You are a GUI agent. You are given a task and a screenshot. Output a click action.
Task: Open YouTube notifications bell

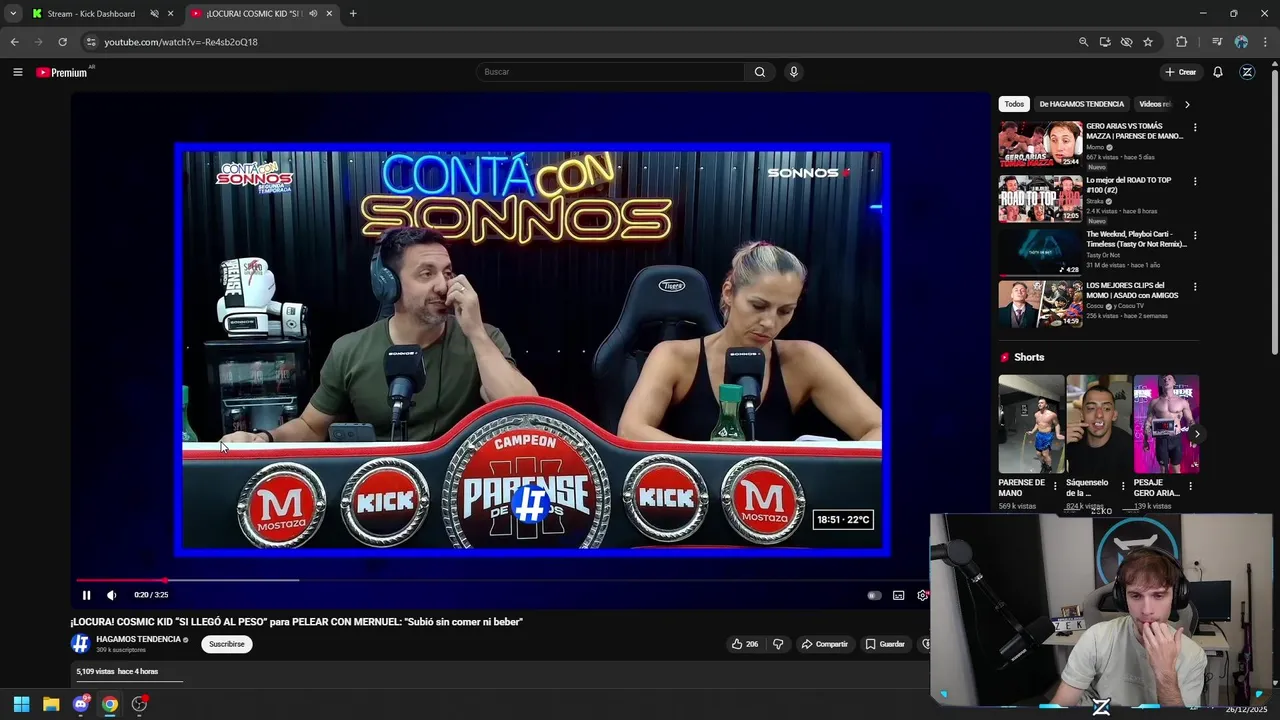[1218, 72]
